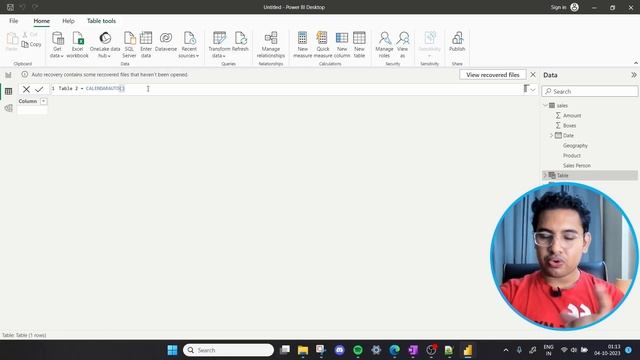Dismiss the auto recovery notification bar
The width and height of the screenshot is (640, 360).
pos(533,75)
